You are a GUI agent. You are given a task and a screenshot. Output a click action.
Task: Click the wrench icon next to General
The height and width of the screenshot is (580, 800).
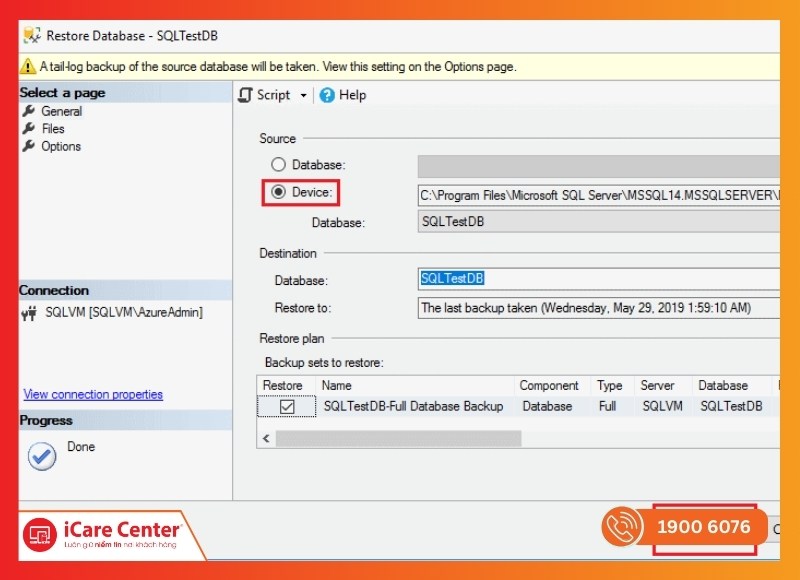[x=29, y=111]
